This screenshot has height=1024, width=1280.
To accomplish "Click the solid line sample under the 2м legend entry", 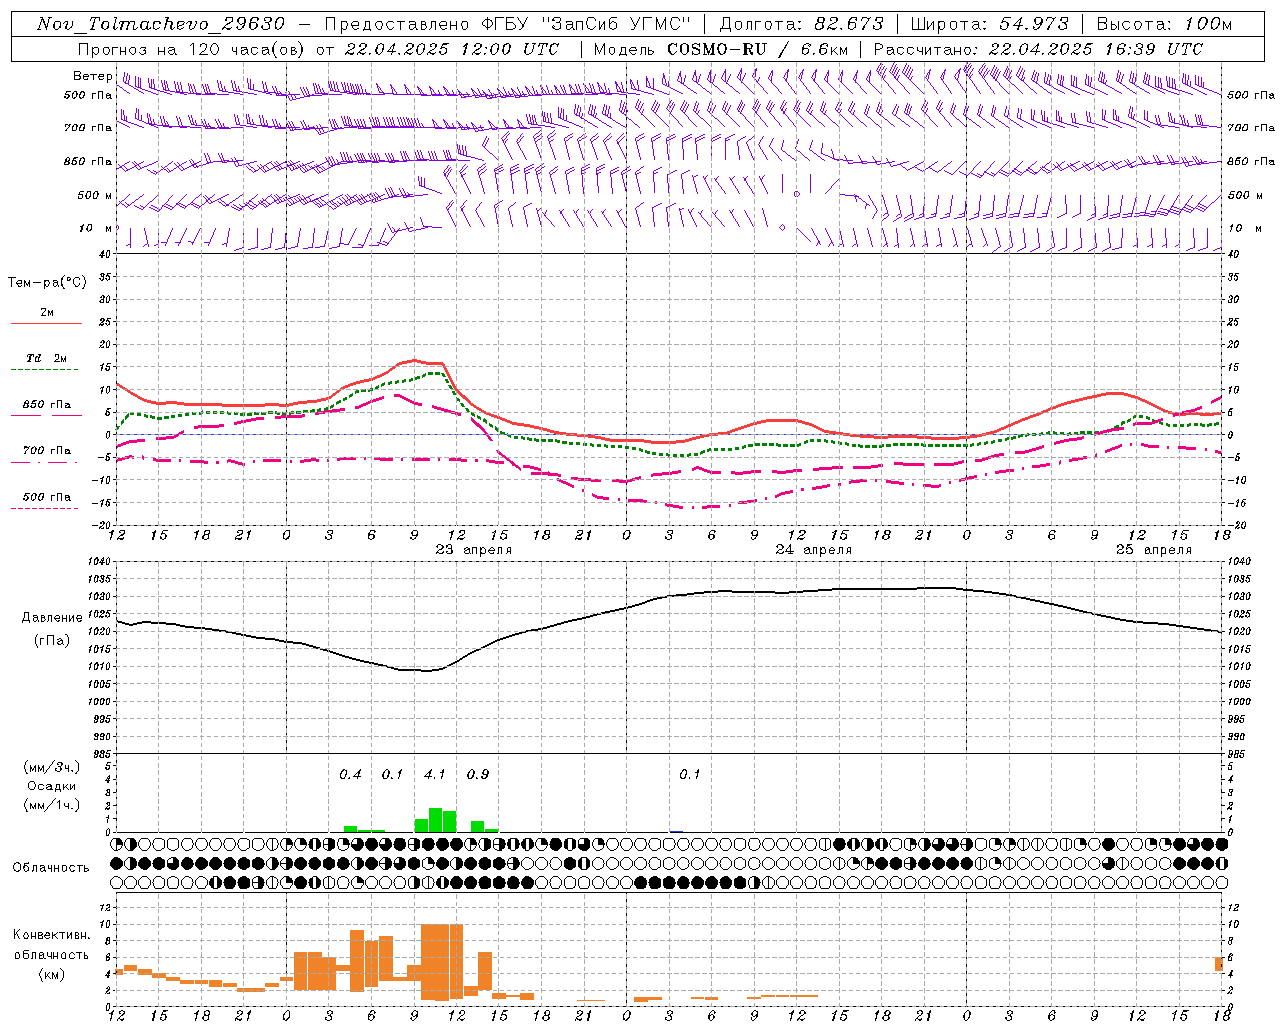I will coord(46,324).
